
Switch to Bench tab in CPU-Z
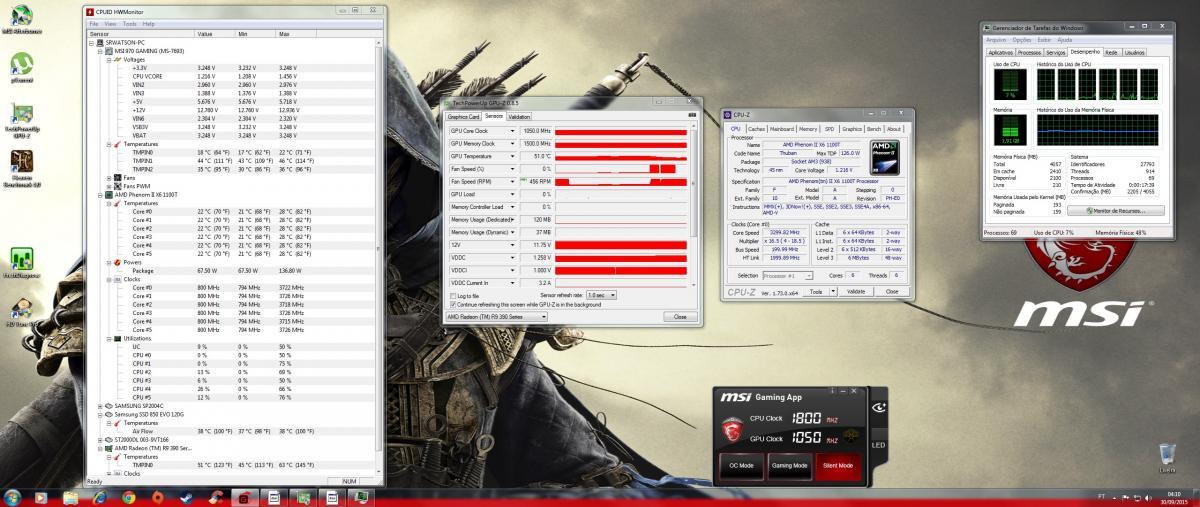874,129
